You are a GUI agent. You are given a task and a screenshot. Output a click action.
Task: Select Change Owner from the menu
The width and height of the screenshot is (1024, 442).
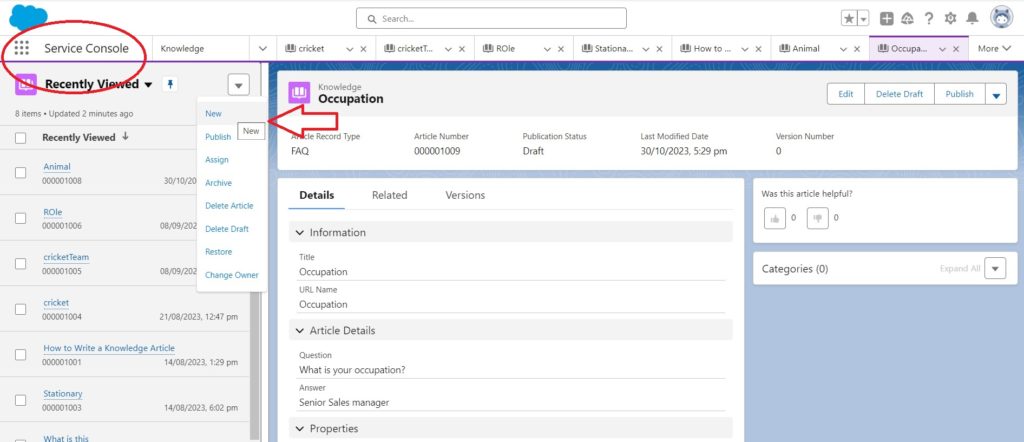coord(232,276)
